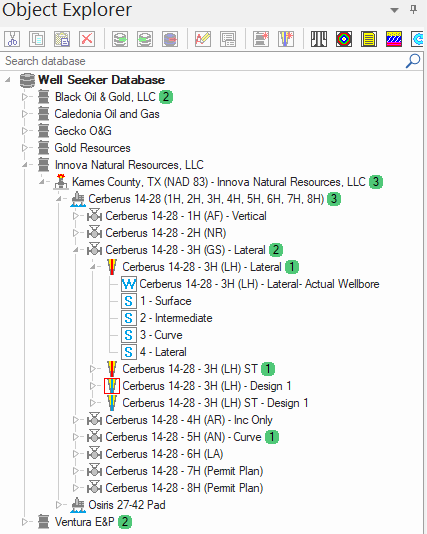Collapse the Cerberus 14-28 pad facility node

point(59,199)
